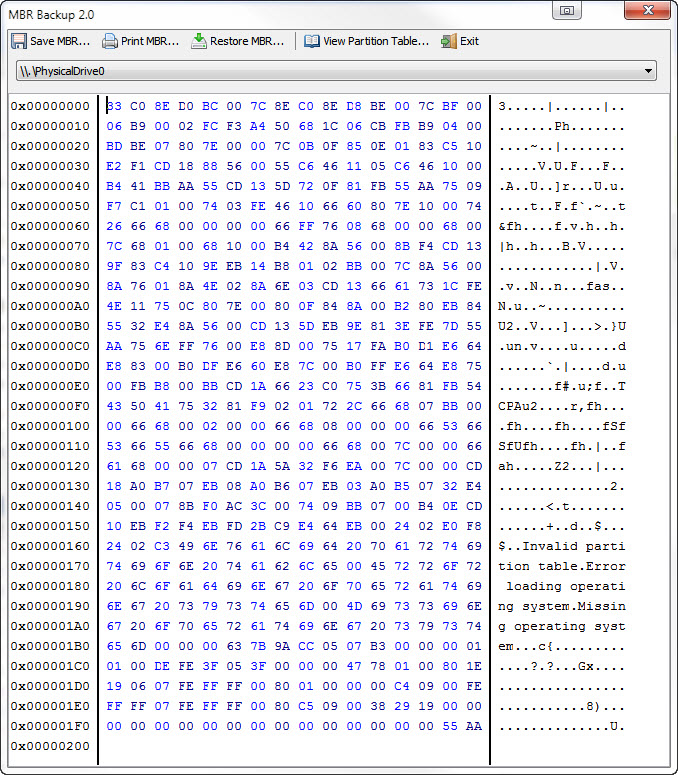Click ASCII text 'SfUfh....fh.|..f'

[x=562, y=446]
